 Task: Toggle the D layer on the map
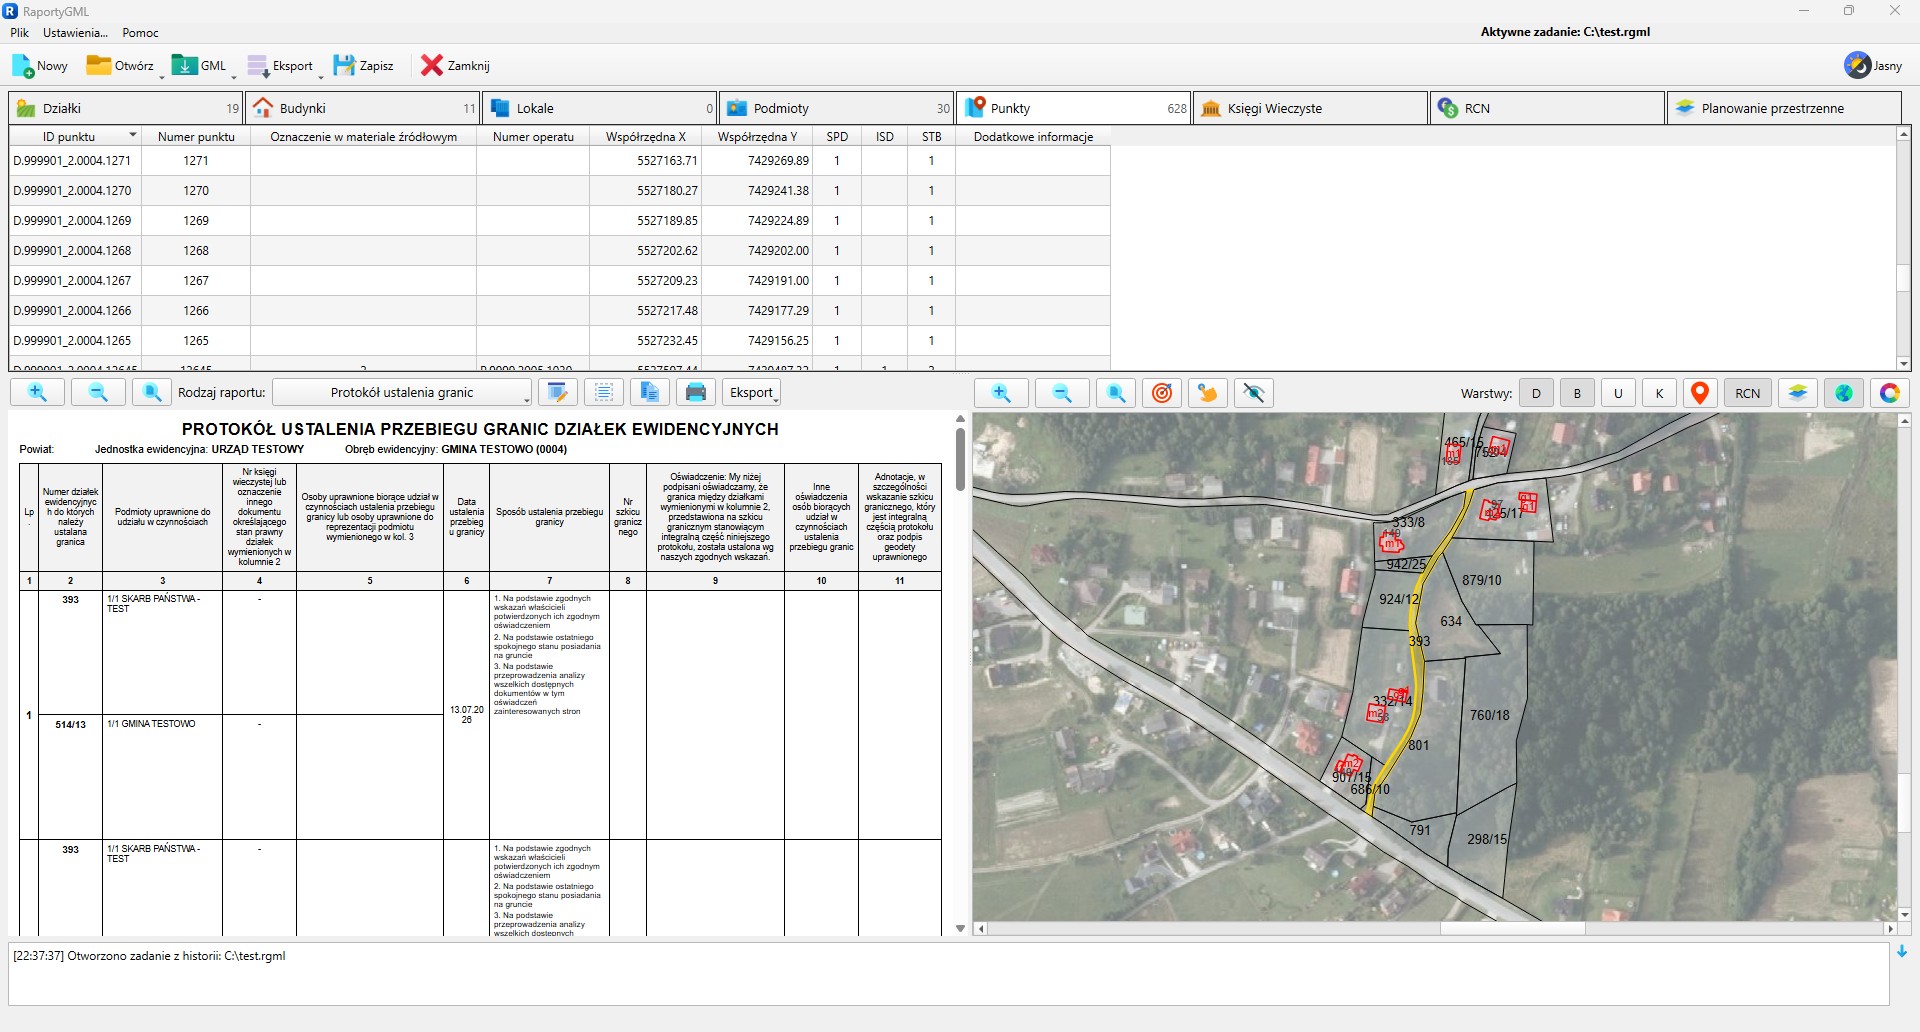pyautogui.click(x=1536, y=393)
